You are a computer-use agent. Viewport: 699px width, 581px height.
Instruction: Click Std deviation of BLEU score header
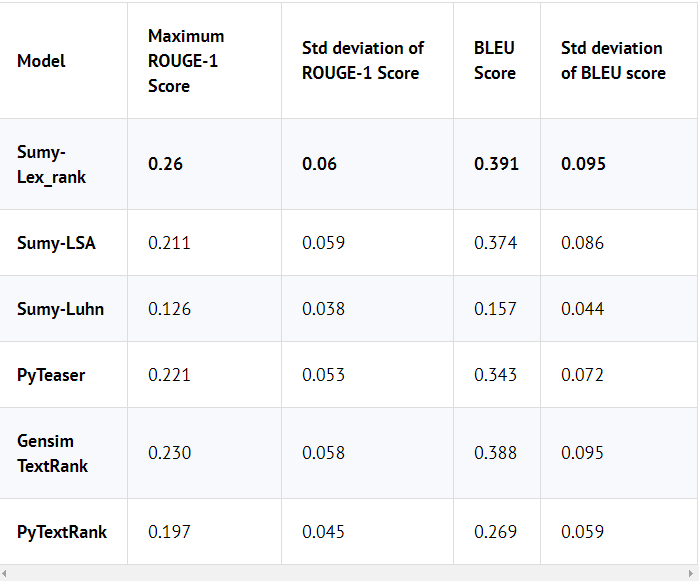612,61
